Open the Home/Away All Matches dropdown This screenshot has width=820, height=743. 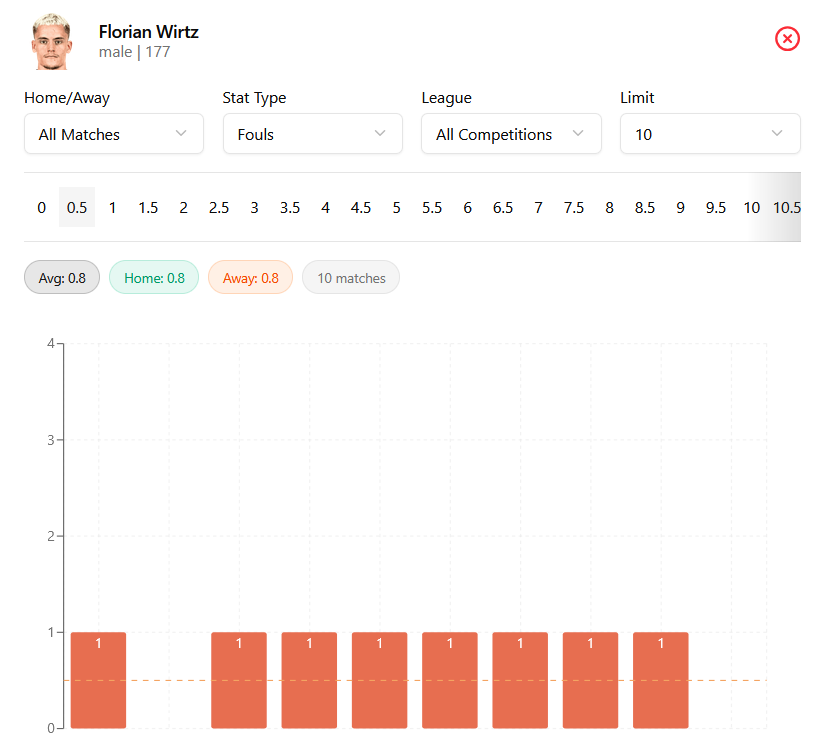click(x=114, y=134)
